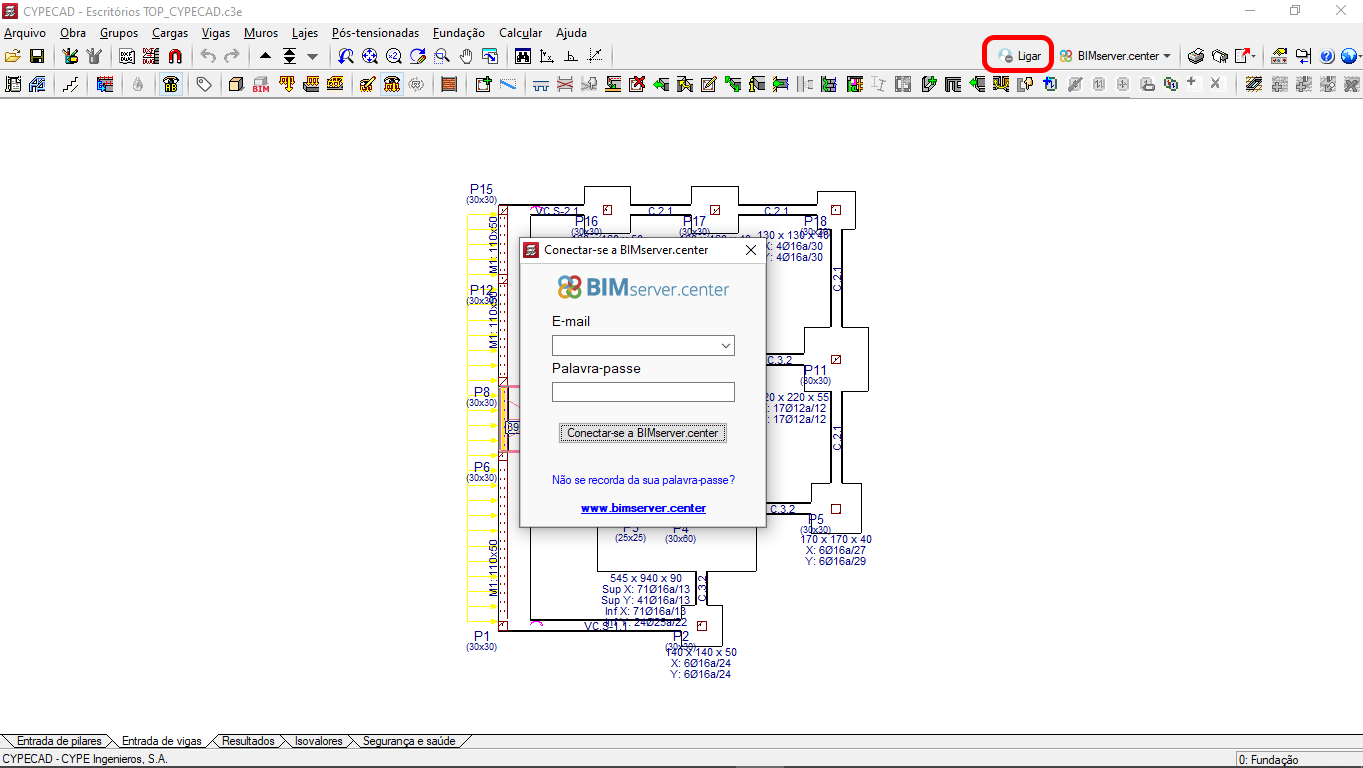Switch to Entrada de vigas tab
The image size is (1363, 768).
click(161, 741)
